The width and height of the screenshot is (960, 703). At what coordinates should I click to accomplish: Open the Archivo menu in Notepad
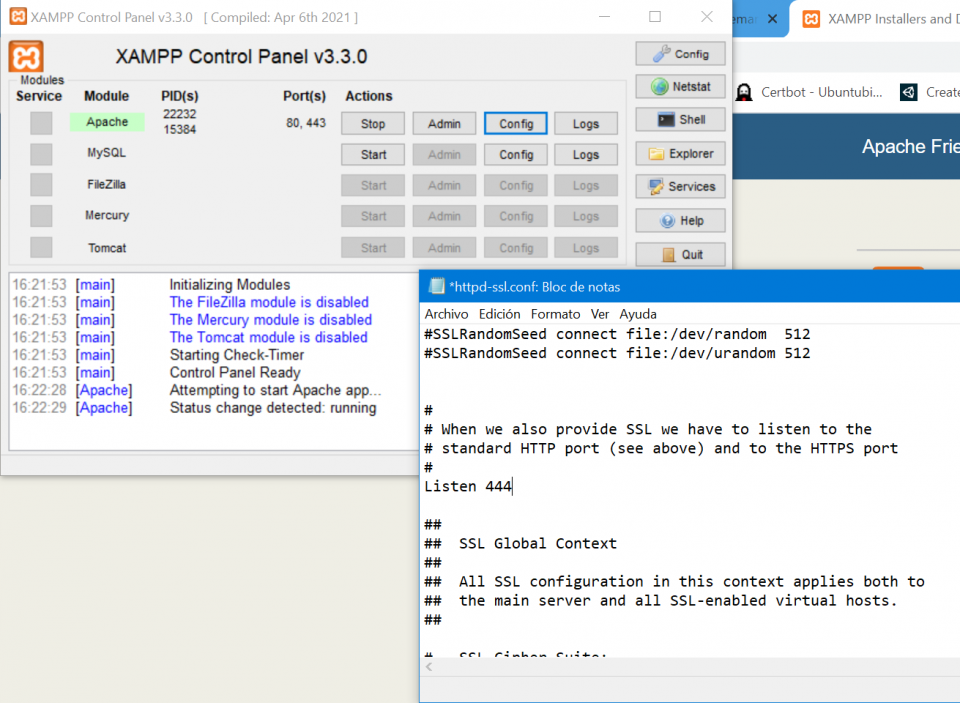pyautogui.click(x=446, y=314)
